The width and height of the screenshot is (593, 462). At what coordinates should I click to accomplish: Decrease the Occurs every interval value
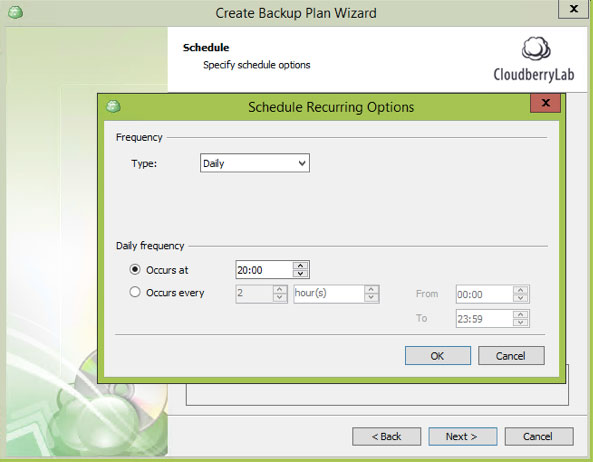tap(279, 298)
